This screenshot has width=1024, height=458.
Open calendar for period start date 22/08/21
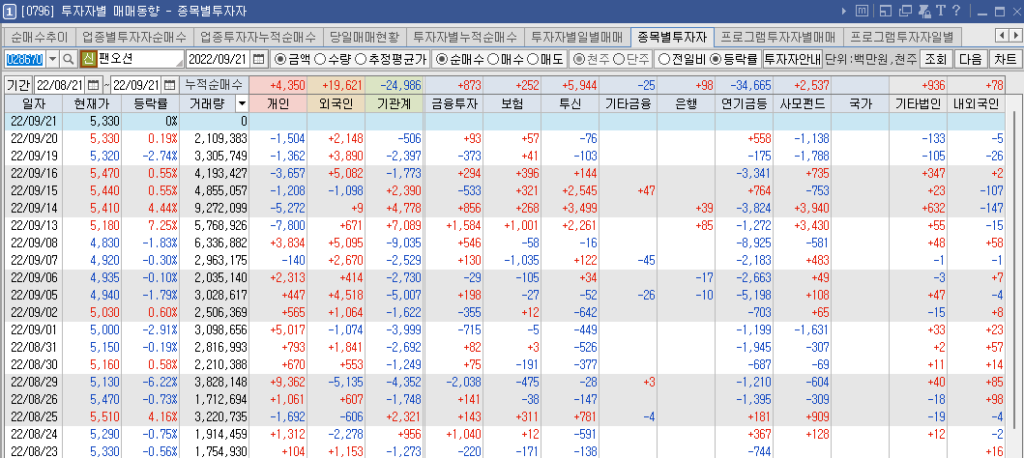[94, 83]
